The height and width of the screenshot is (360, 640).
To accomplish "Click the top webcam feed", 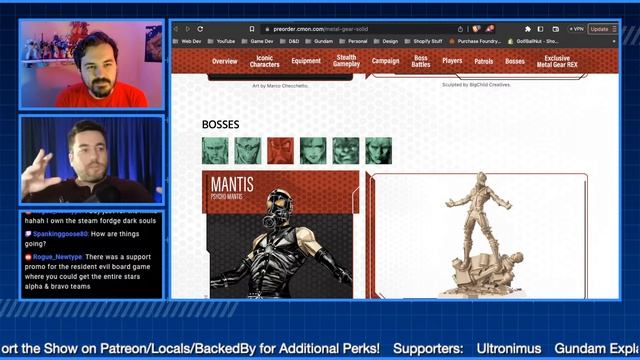I will [92, 64].
